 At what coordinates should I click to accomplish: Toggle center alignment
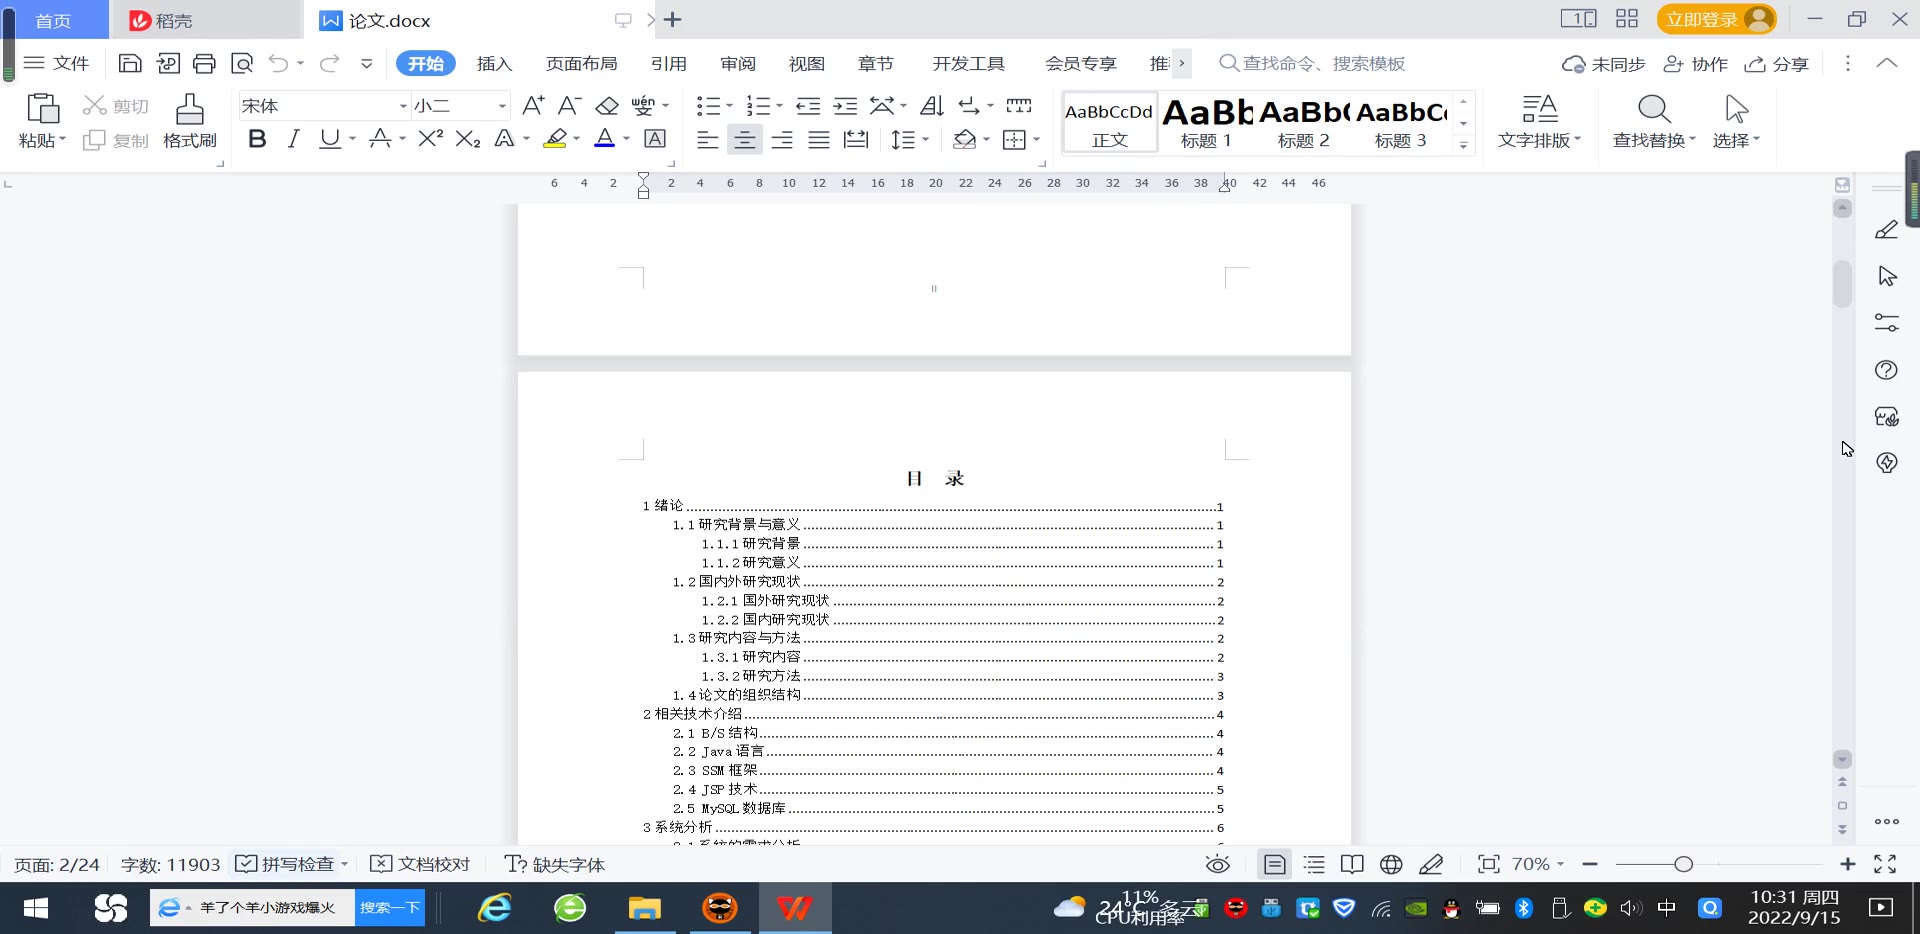point(745,139)
